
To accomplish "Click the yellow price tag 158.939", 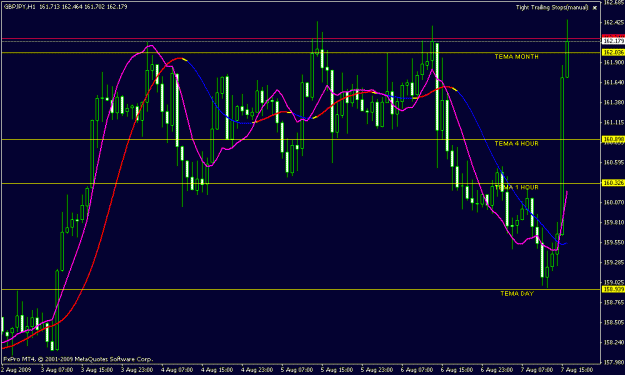I will 613,289.
